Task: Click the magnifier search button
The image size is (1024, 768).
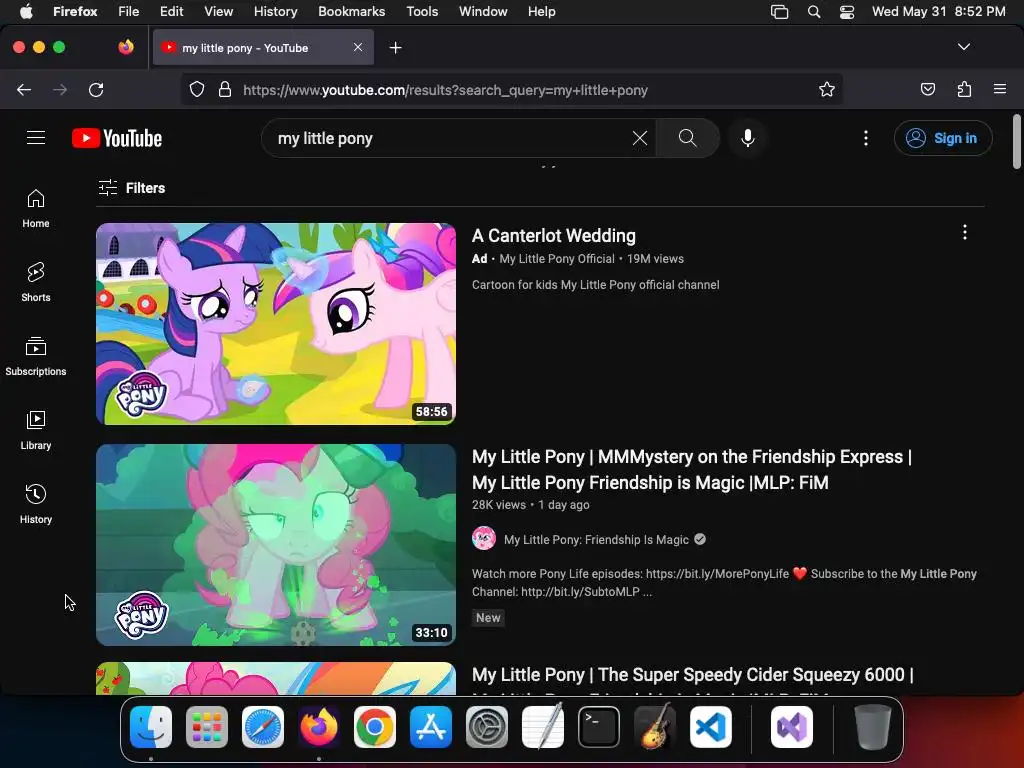Action: (688, 138)
